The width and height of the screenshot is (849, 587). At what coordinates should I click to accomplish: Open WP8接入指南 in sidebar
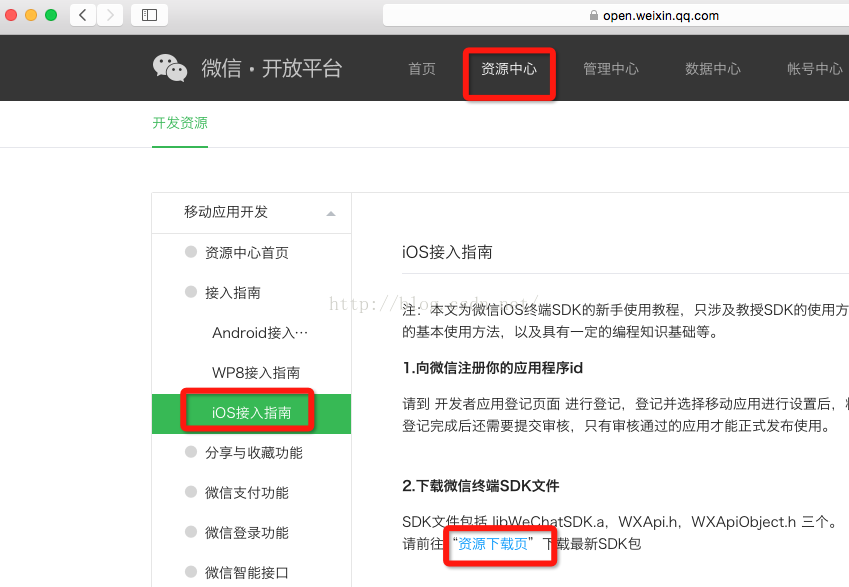pyautogui.click(x=256, y=373)
